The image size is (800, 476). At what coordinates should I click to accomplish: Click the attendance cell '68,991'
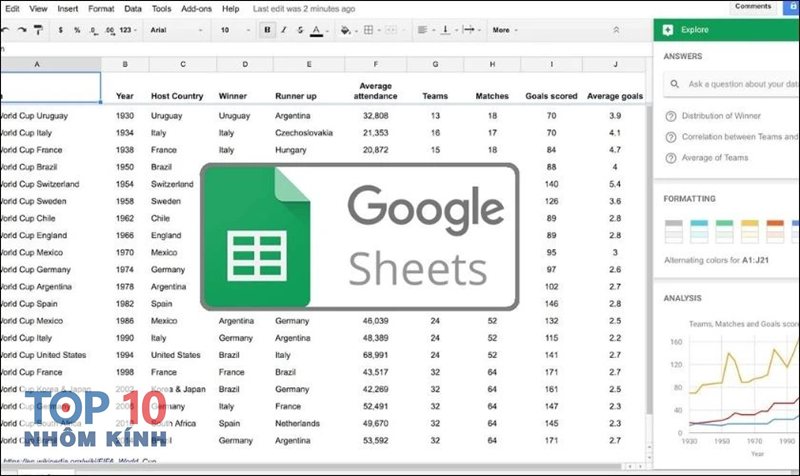tap(376, 355)
